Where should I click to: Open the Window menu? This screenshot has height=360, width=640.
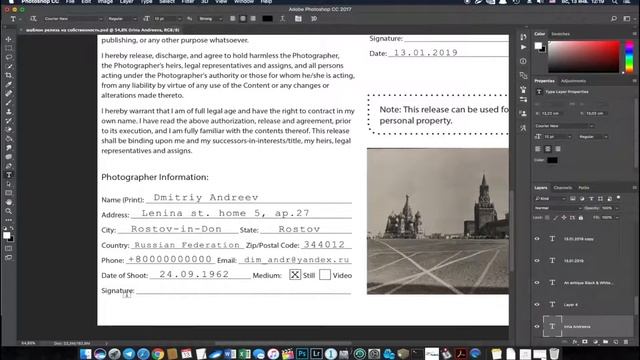coord(244,2)
